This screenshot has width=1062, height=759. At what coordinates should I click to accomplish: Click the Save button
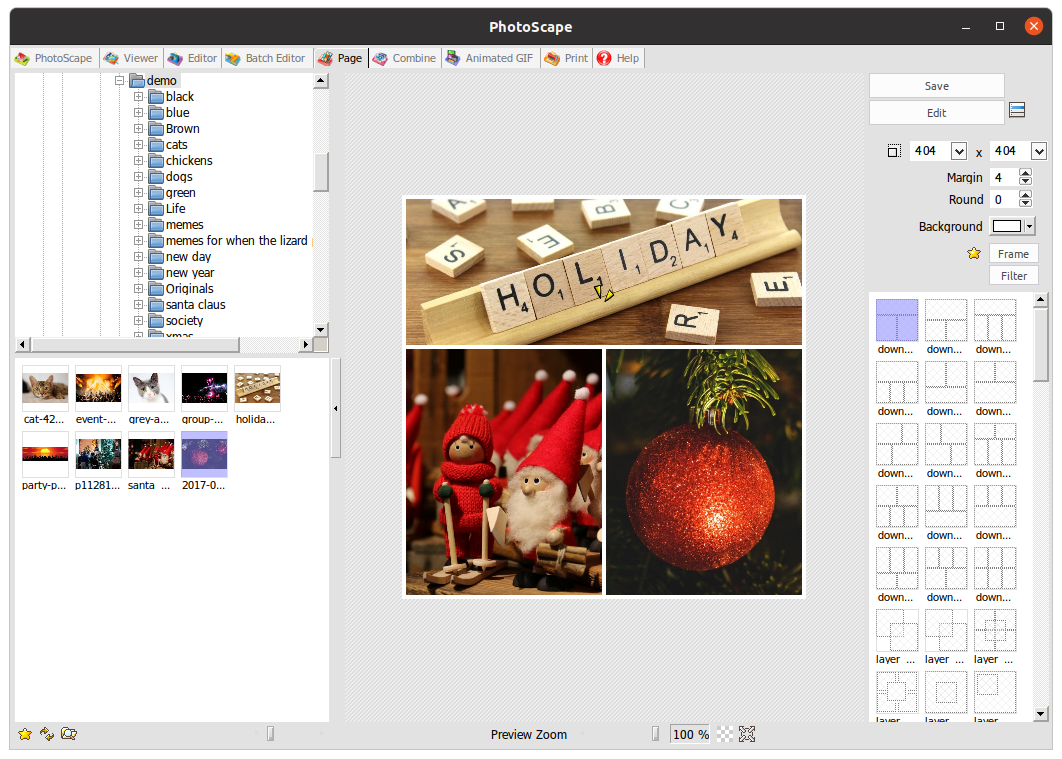(936, 85)
